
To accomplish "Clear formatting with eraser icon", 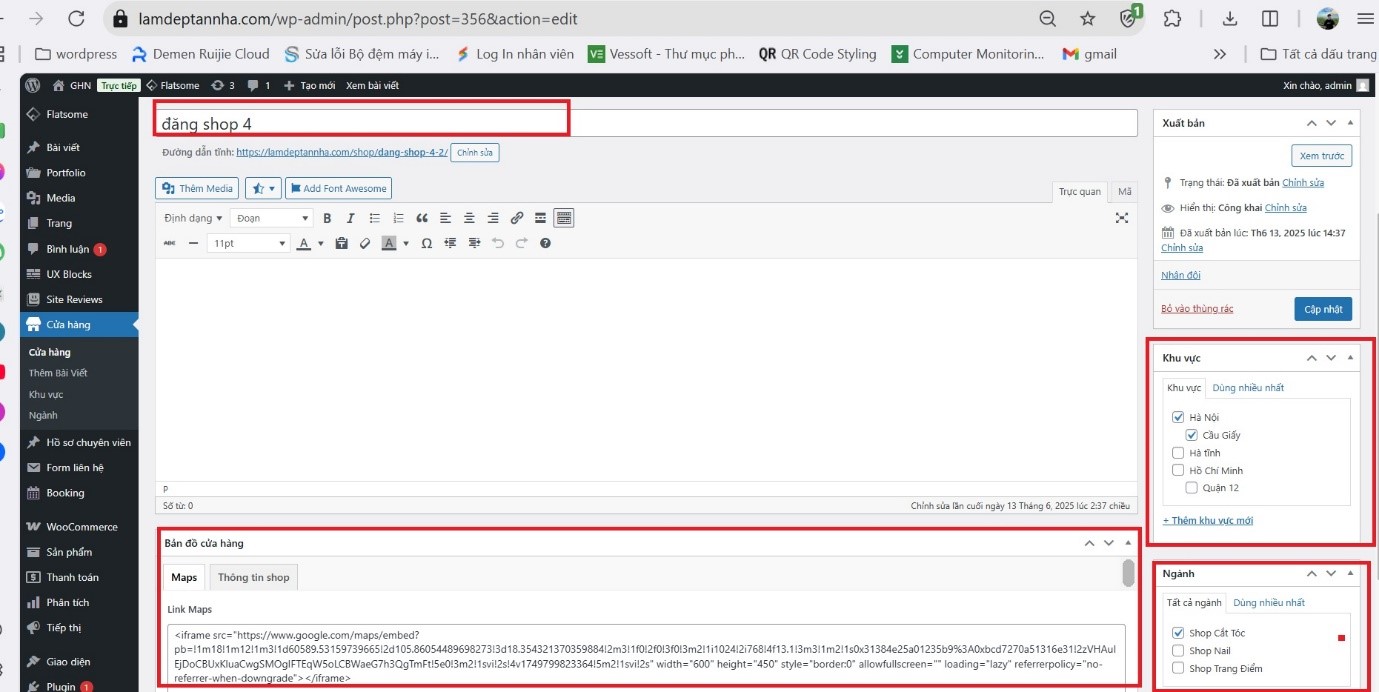I will point(365,243).
